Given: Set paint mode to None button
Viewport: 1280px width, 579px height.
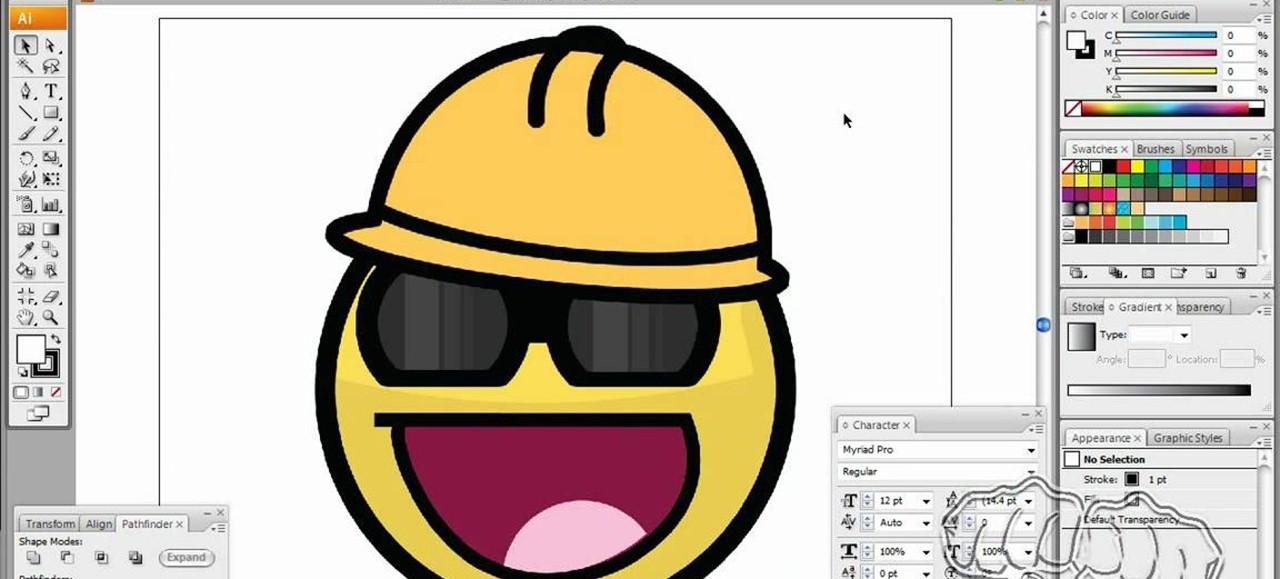Looking at the screenshot, I should click(54, 392).
